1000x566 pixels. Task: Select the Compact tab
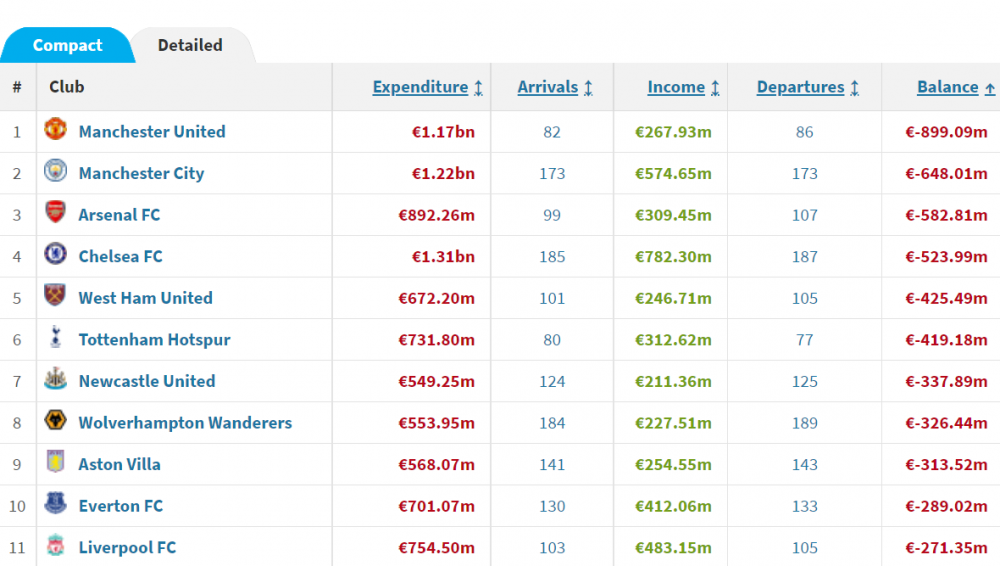pyautogui.click(x=67, y=45)
